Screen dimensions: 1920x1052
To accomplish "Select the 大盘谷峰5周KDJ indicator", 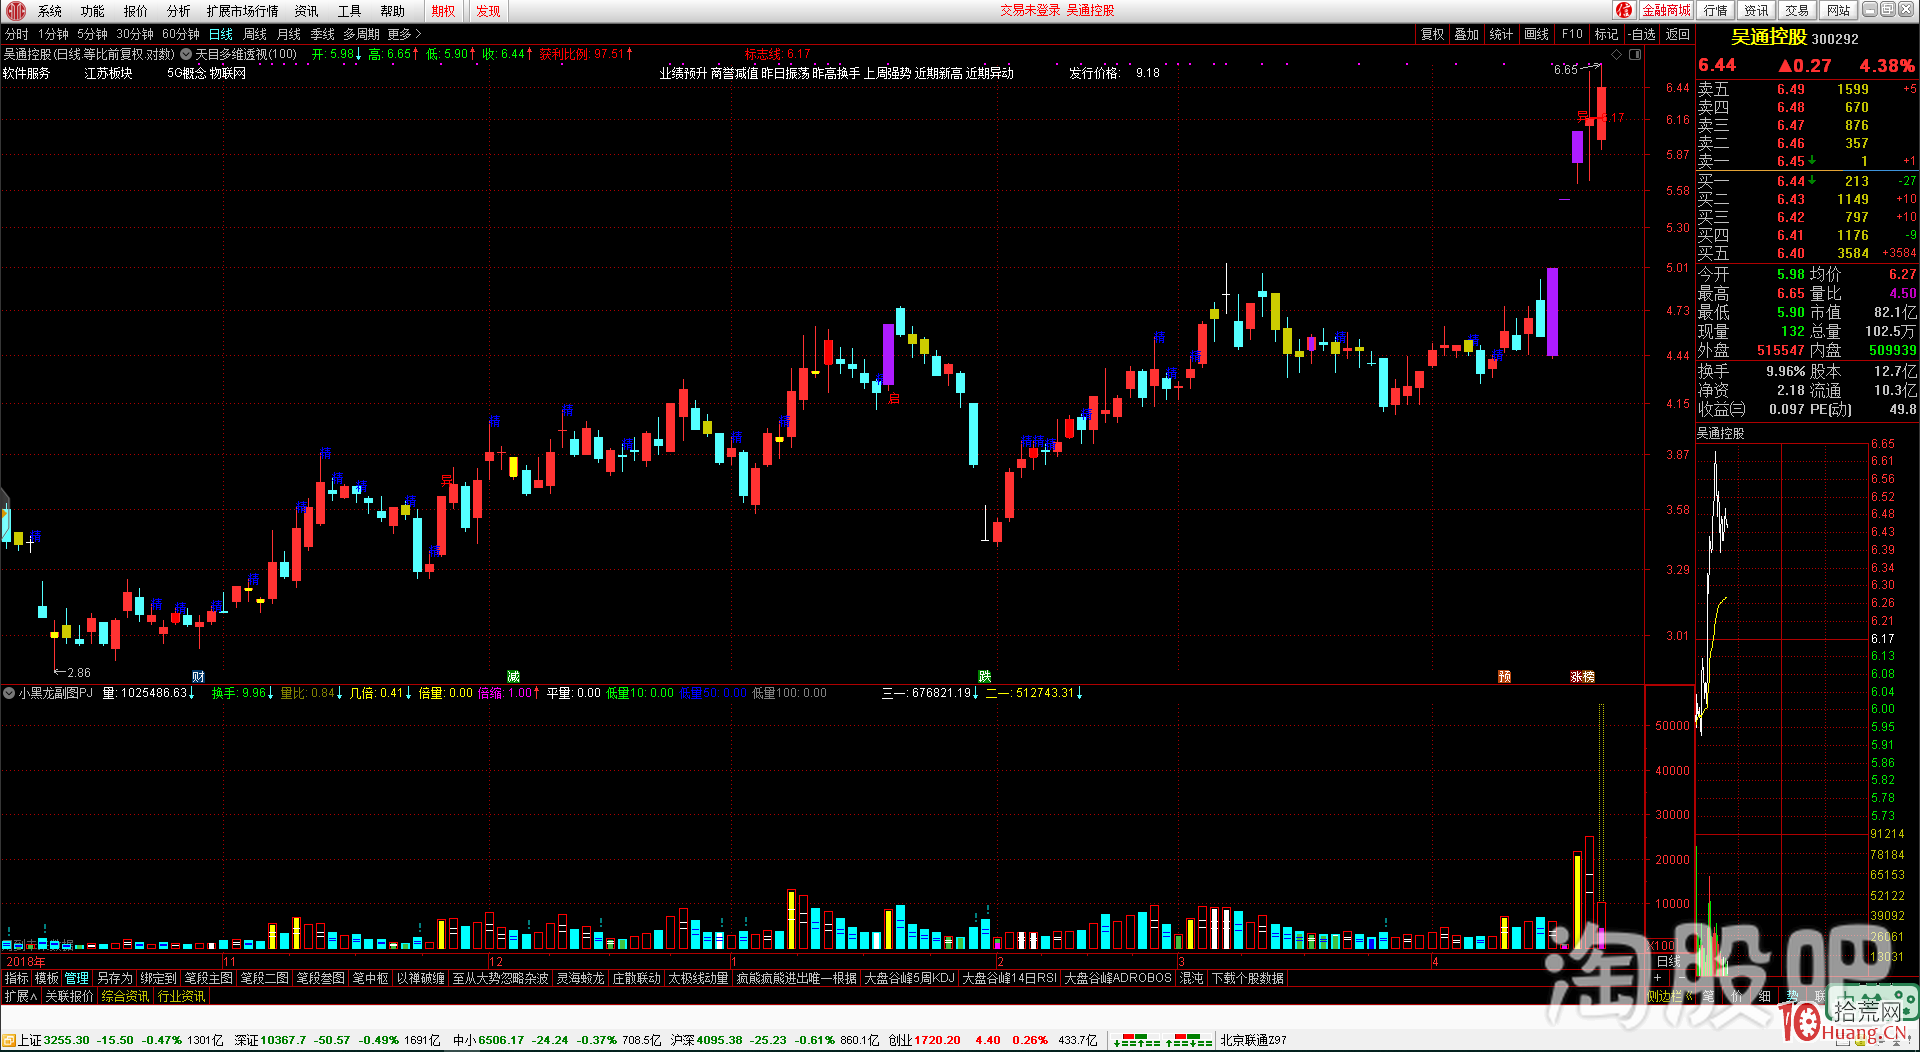I will 910,978.
